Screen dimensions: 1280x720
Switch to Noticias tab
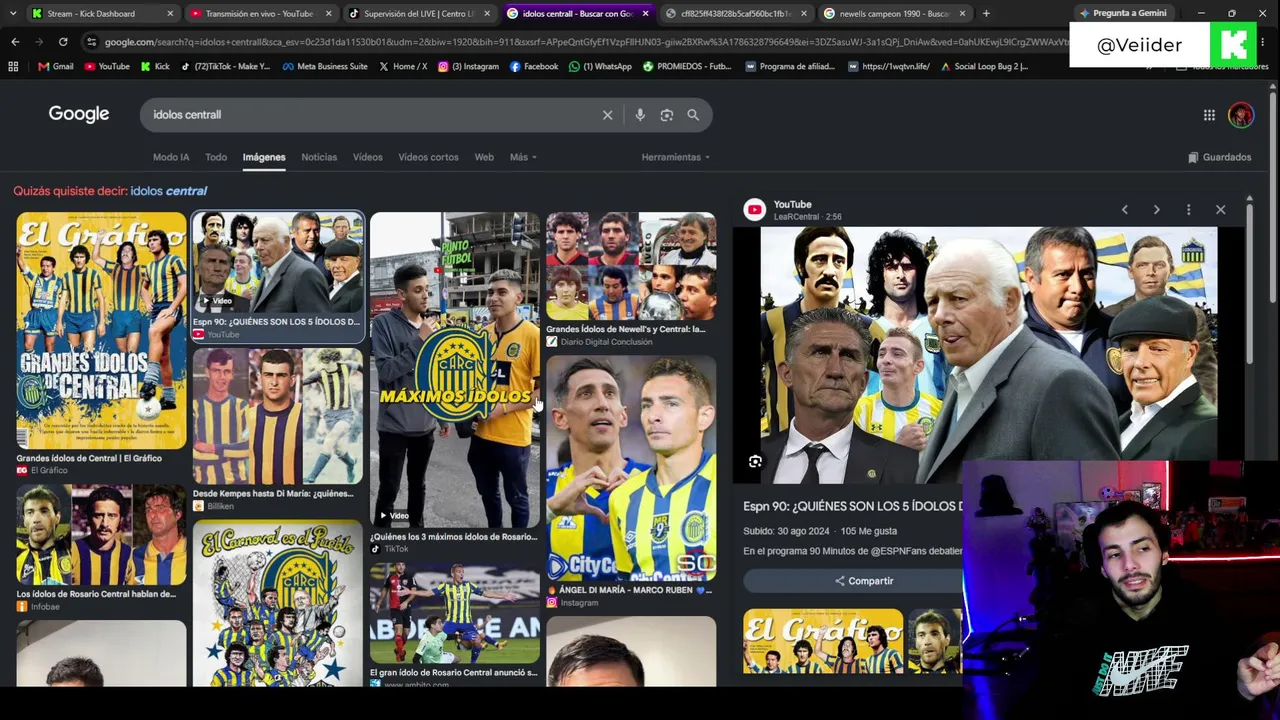coord(319,157)
